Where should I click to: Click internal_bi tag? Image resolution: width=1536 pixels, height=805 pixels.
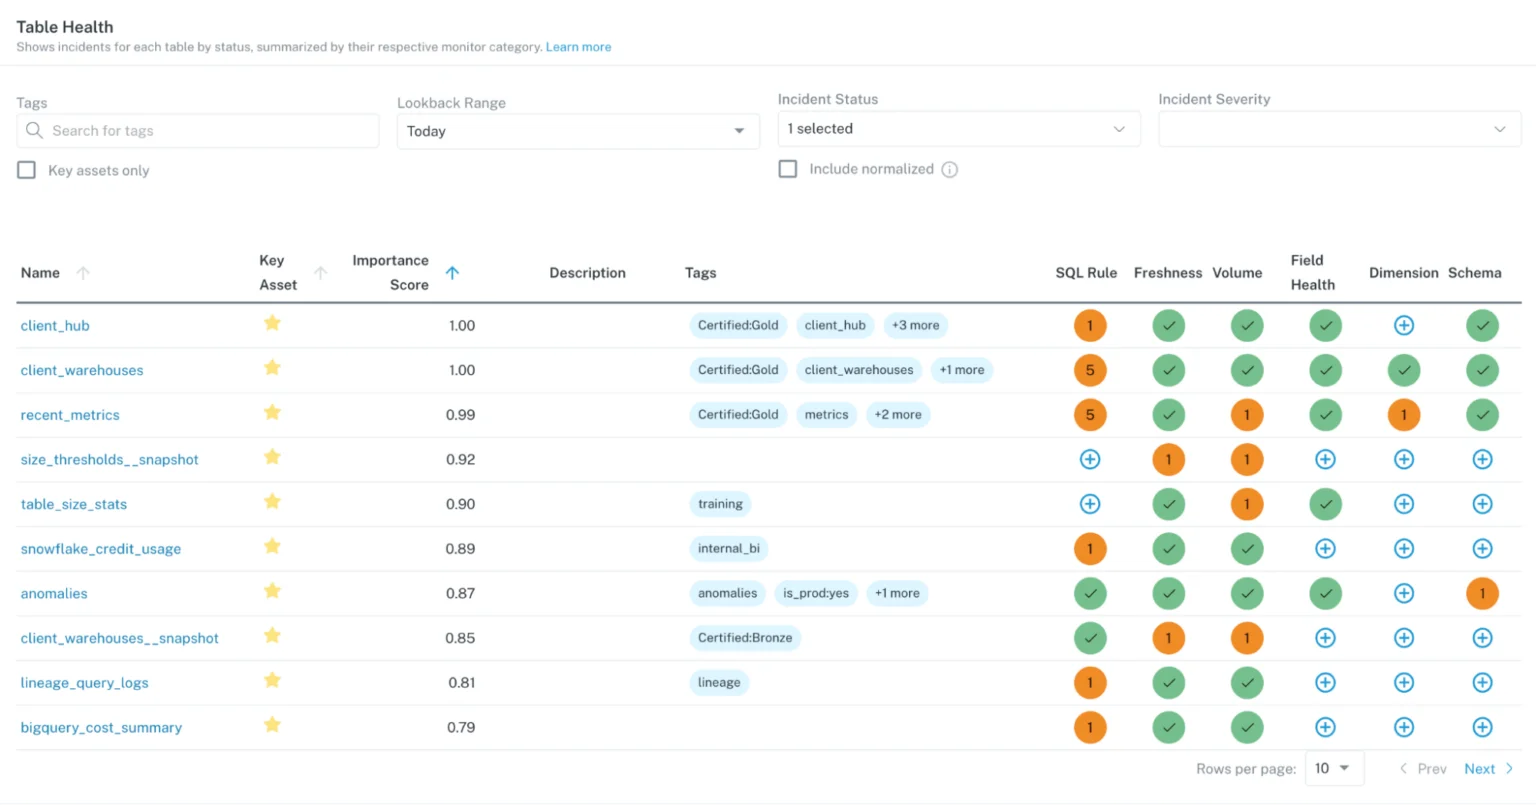pos(729,549)
